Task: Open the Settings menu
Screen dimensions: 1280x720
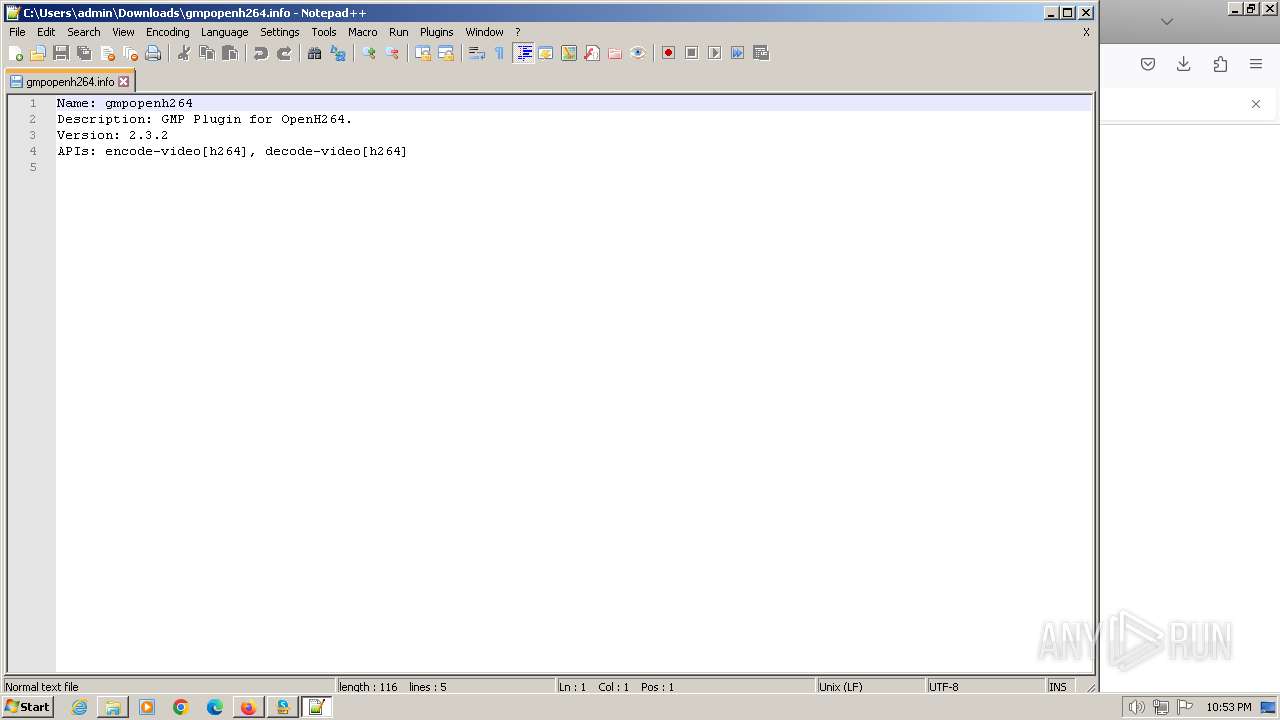Action: pos(280,32)
